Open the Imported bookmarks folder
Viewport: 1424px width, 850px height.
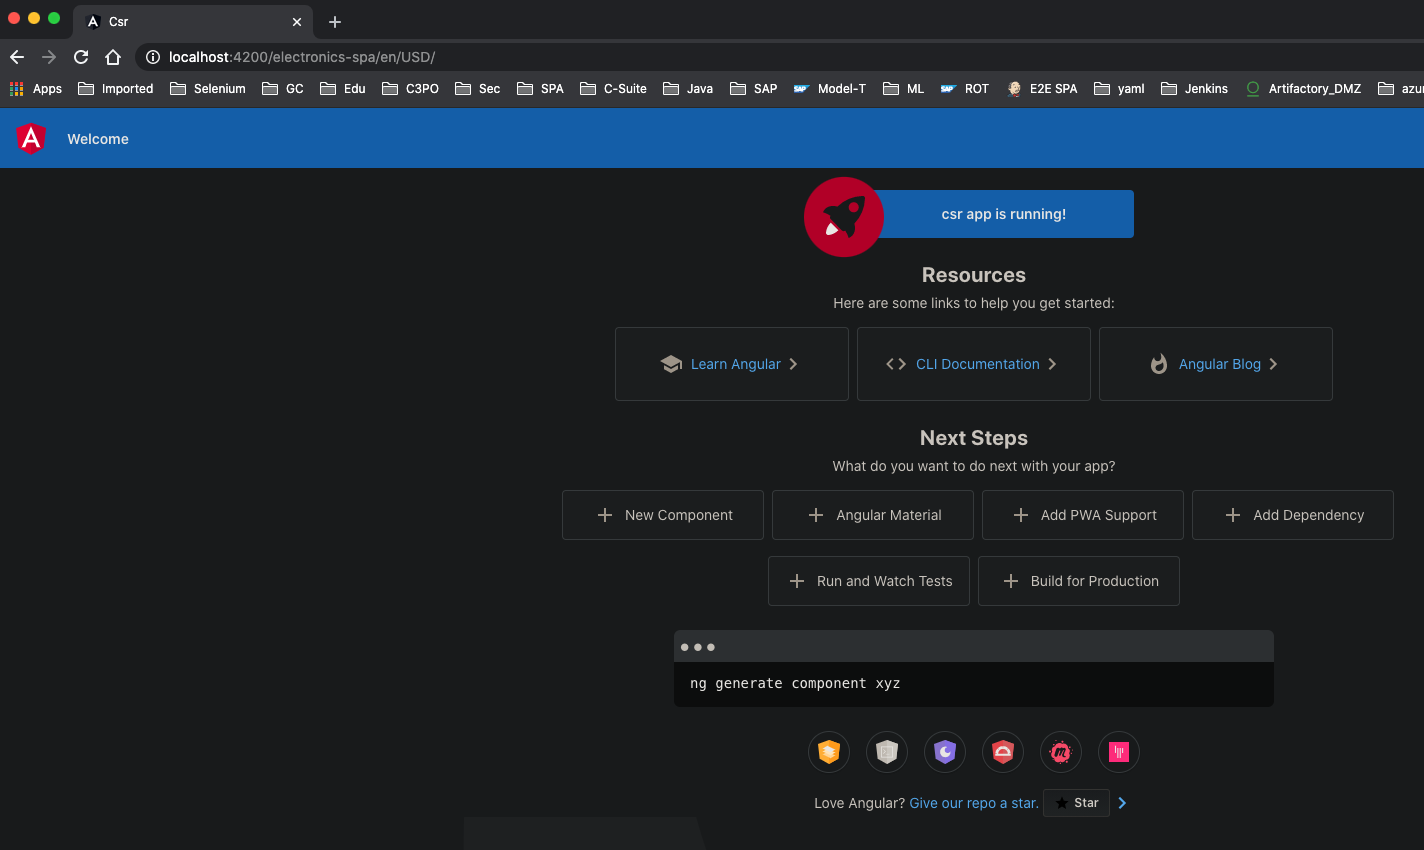pos(116,89)
